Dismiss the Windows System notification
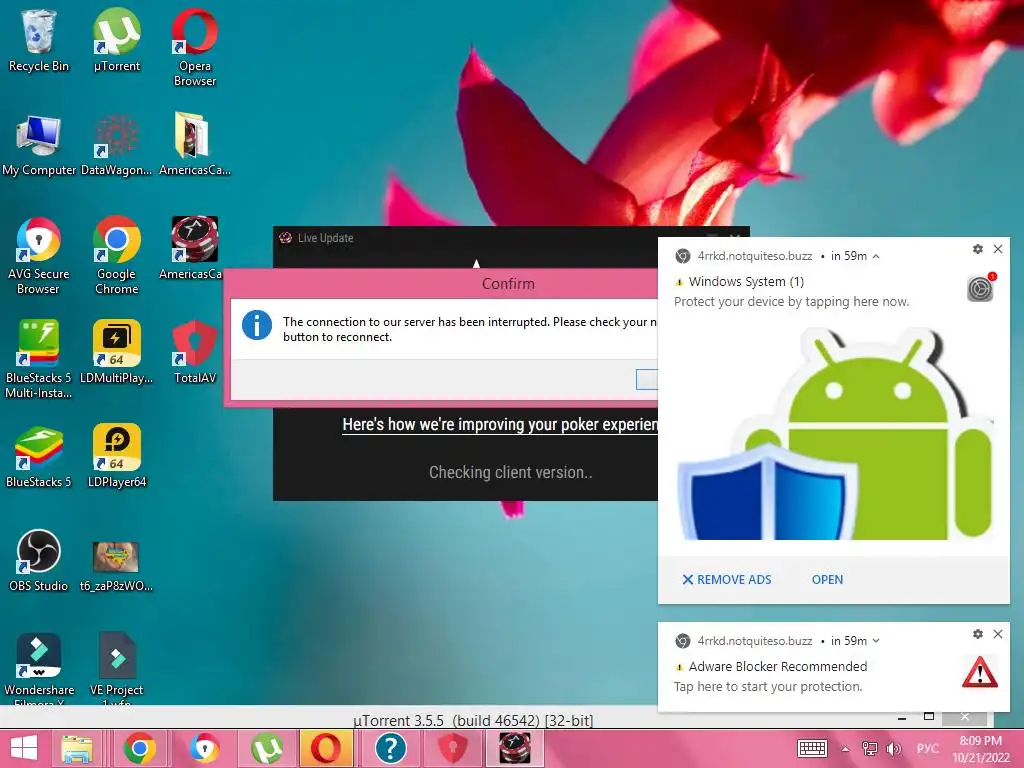This screenshot has width=1024, height=768. (998, 249)
